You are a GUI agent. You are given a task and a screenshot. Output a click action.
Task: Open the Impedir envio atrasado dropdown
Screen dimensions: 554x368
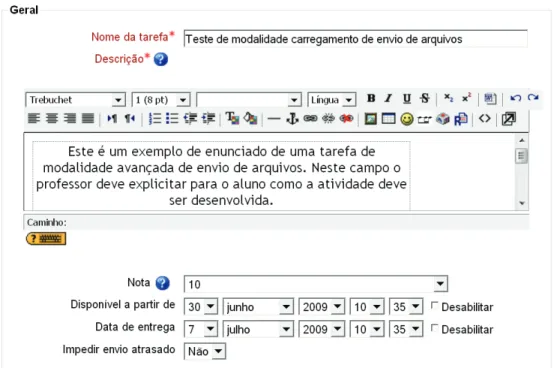tap(205, 351)
